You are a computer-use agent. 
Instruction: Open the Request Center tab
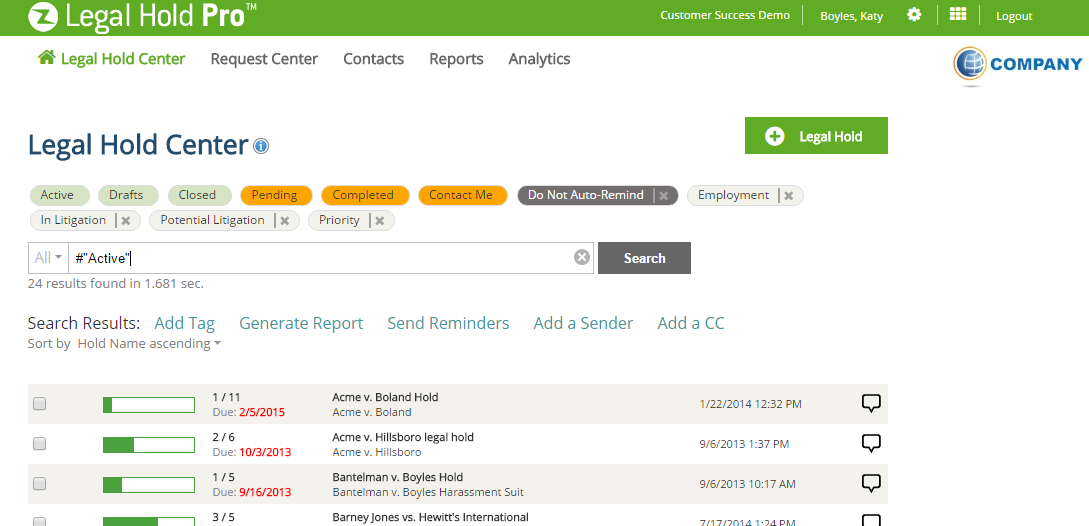(264, 59)
